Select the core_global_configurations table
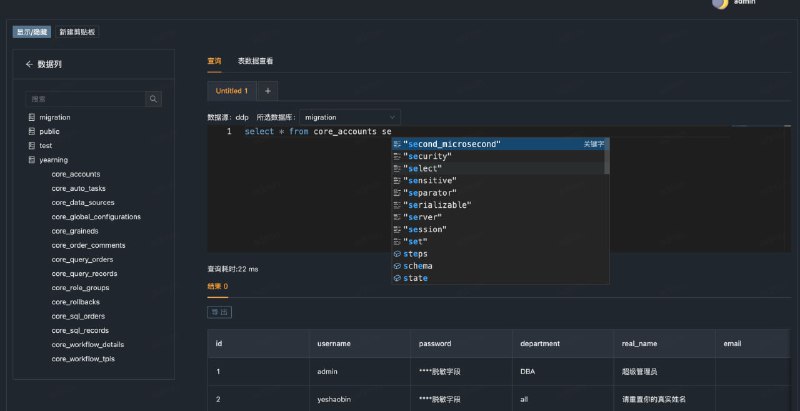Image resolution: width=800 pixels, height=411 pixels. tap(96, 217)
